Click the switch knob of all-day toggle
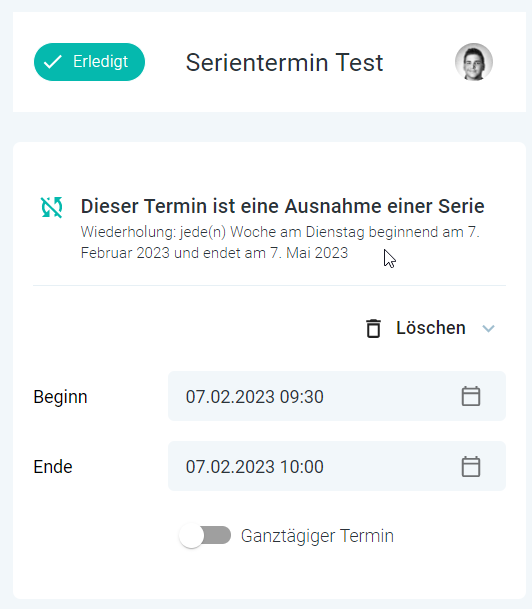Image resolution: width=532 pixels, height=609 pixels. (191, 536)
